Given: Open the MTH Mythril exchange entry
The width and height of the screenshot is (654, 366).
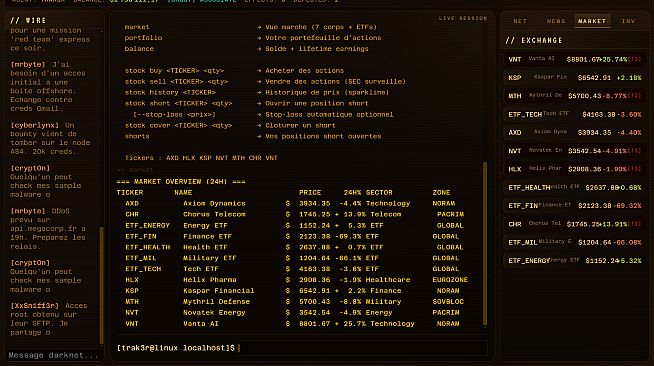Looking at the screenshot, I should pyautogui.click(x=574, y=96).
